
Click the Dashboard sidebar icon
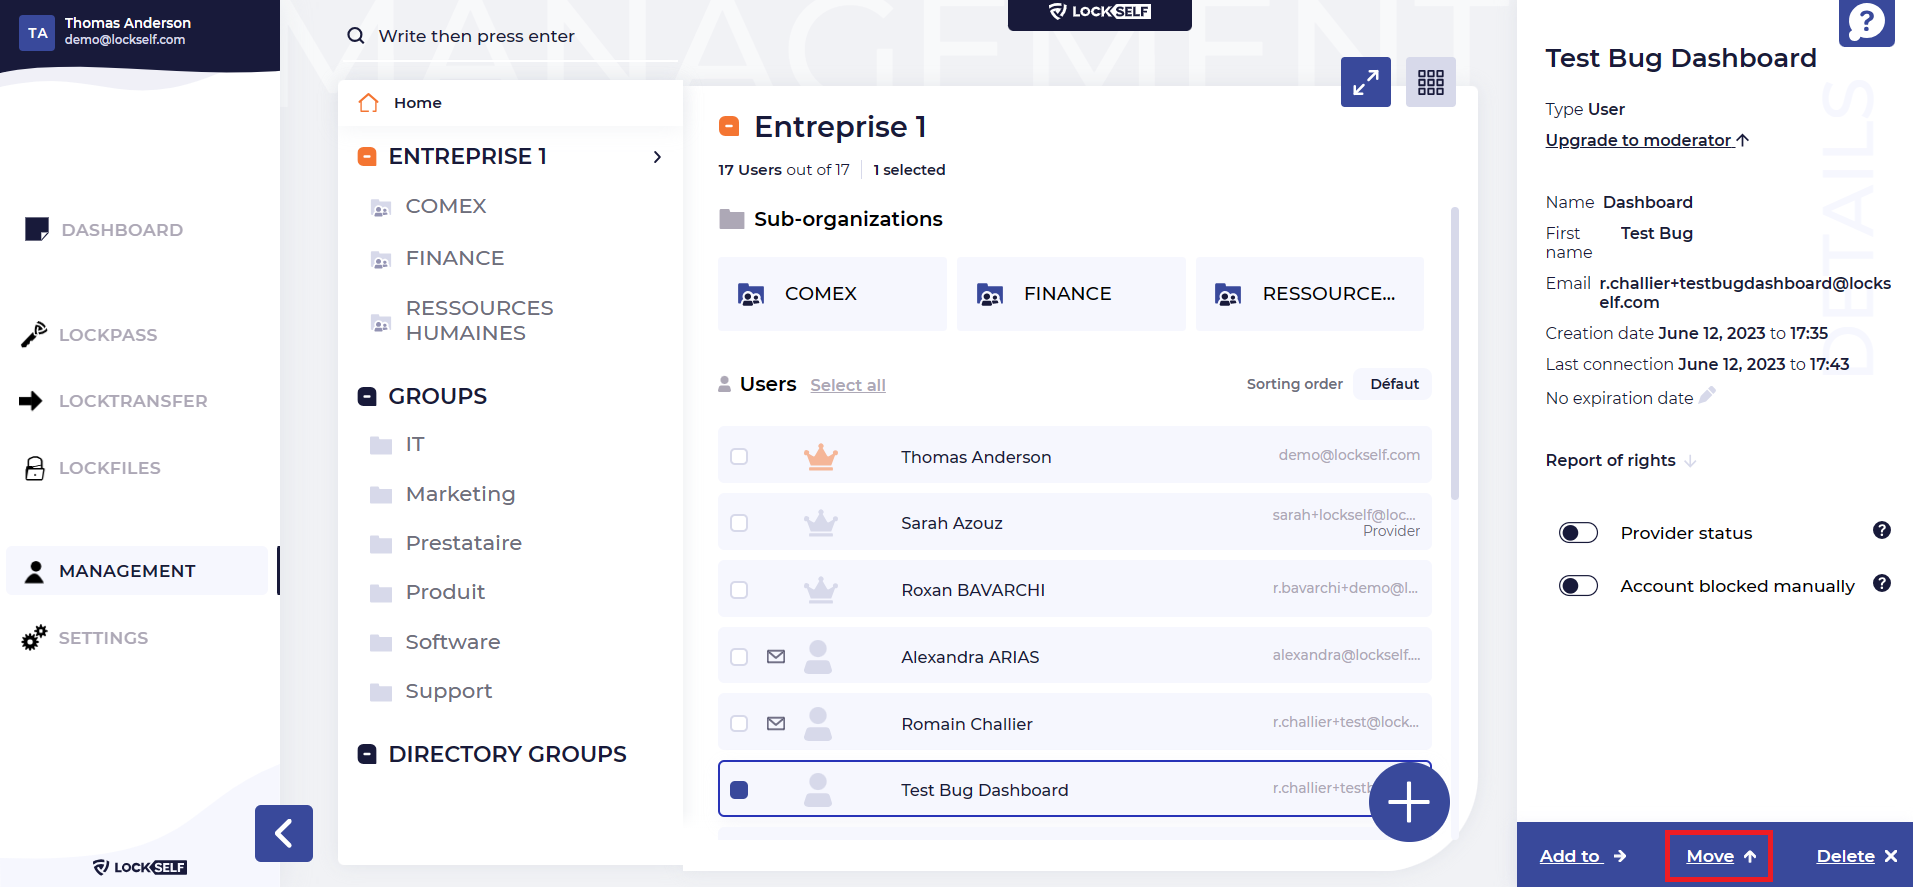tap(37, 229)
